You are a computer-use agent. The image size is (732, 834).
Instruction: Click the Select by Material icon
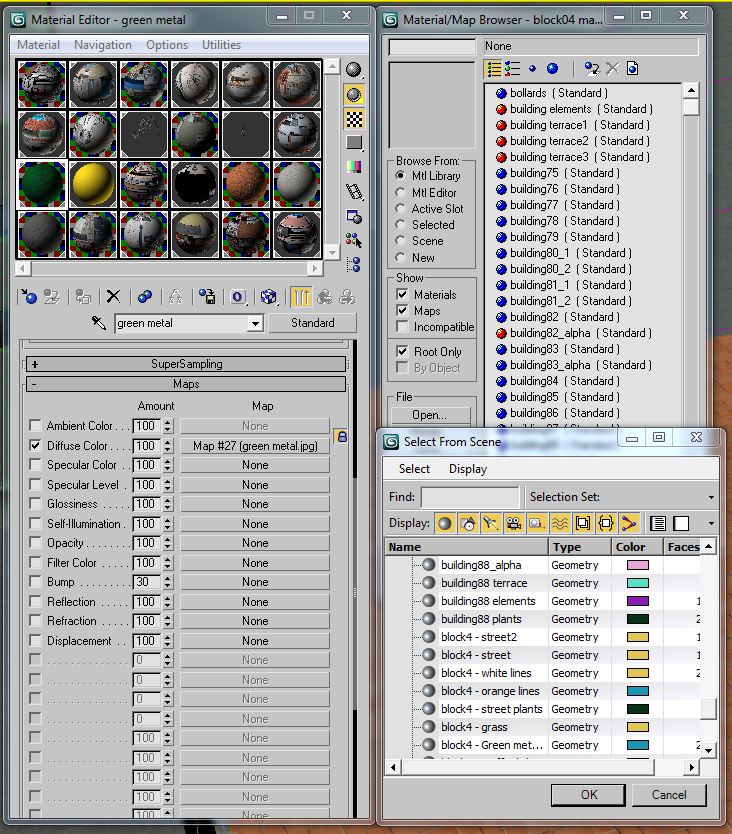click(354, 240)
